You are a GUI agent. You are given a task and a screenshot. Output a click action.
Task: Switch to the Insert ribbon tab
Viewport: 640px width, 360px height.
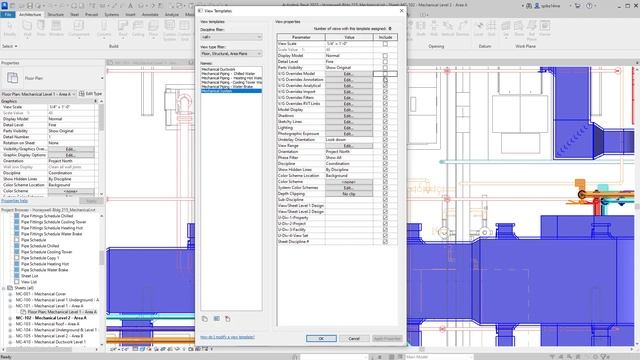130,14
